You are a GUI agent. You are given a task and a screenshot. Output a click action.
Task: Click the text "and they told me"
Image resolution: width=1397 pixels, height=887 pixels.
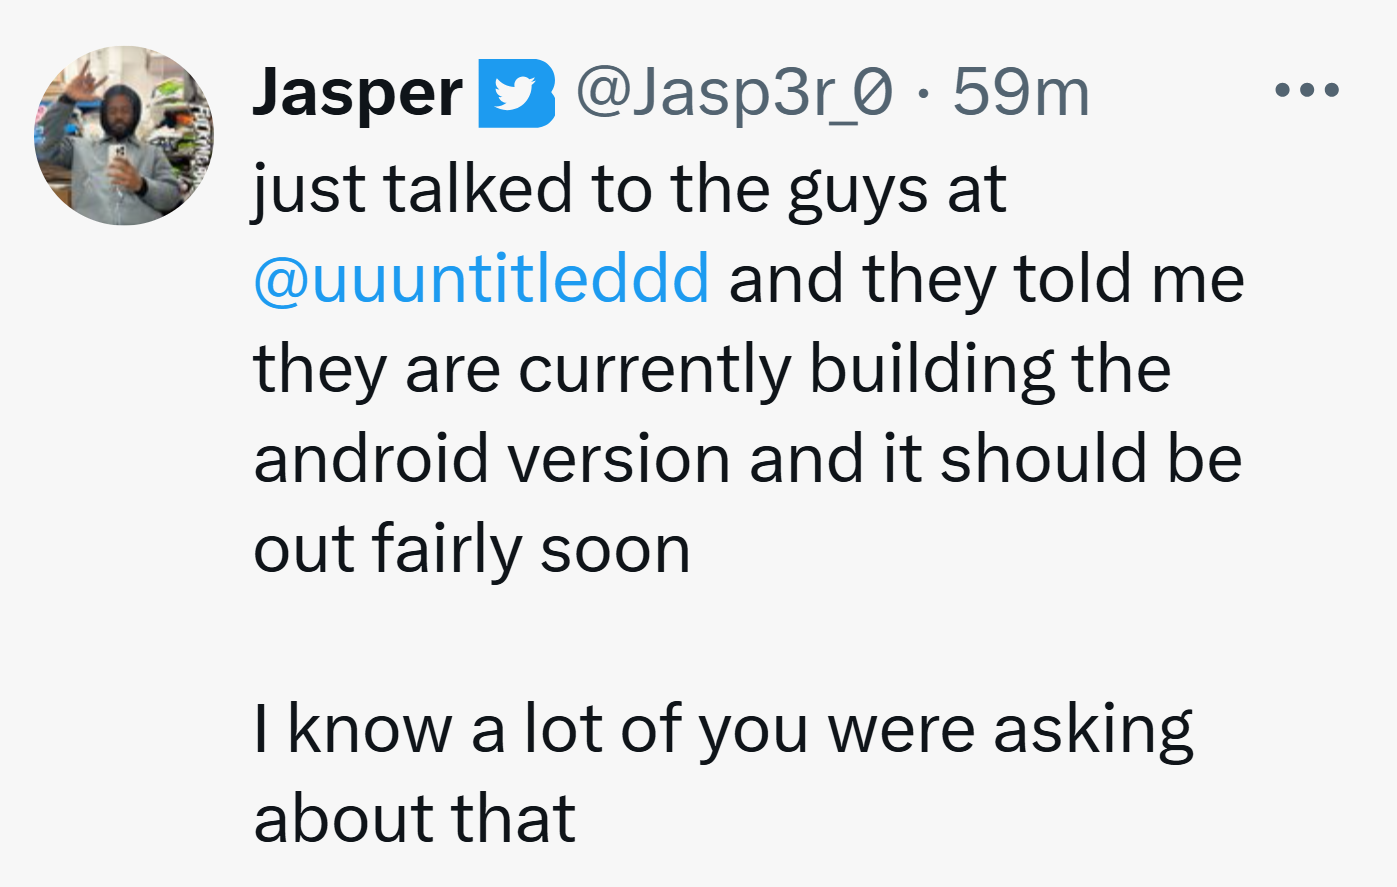tap(986, 278)
